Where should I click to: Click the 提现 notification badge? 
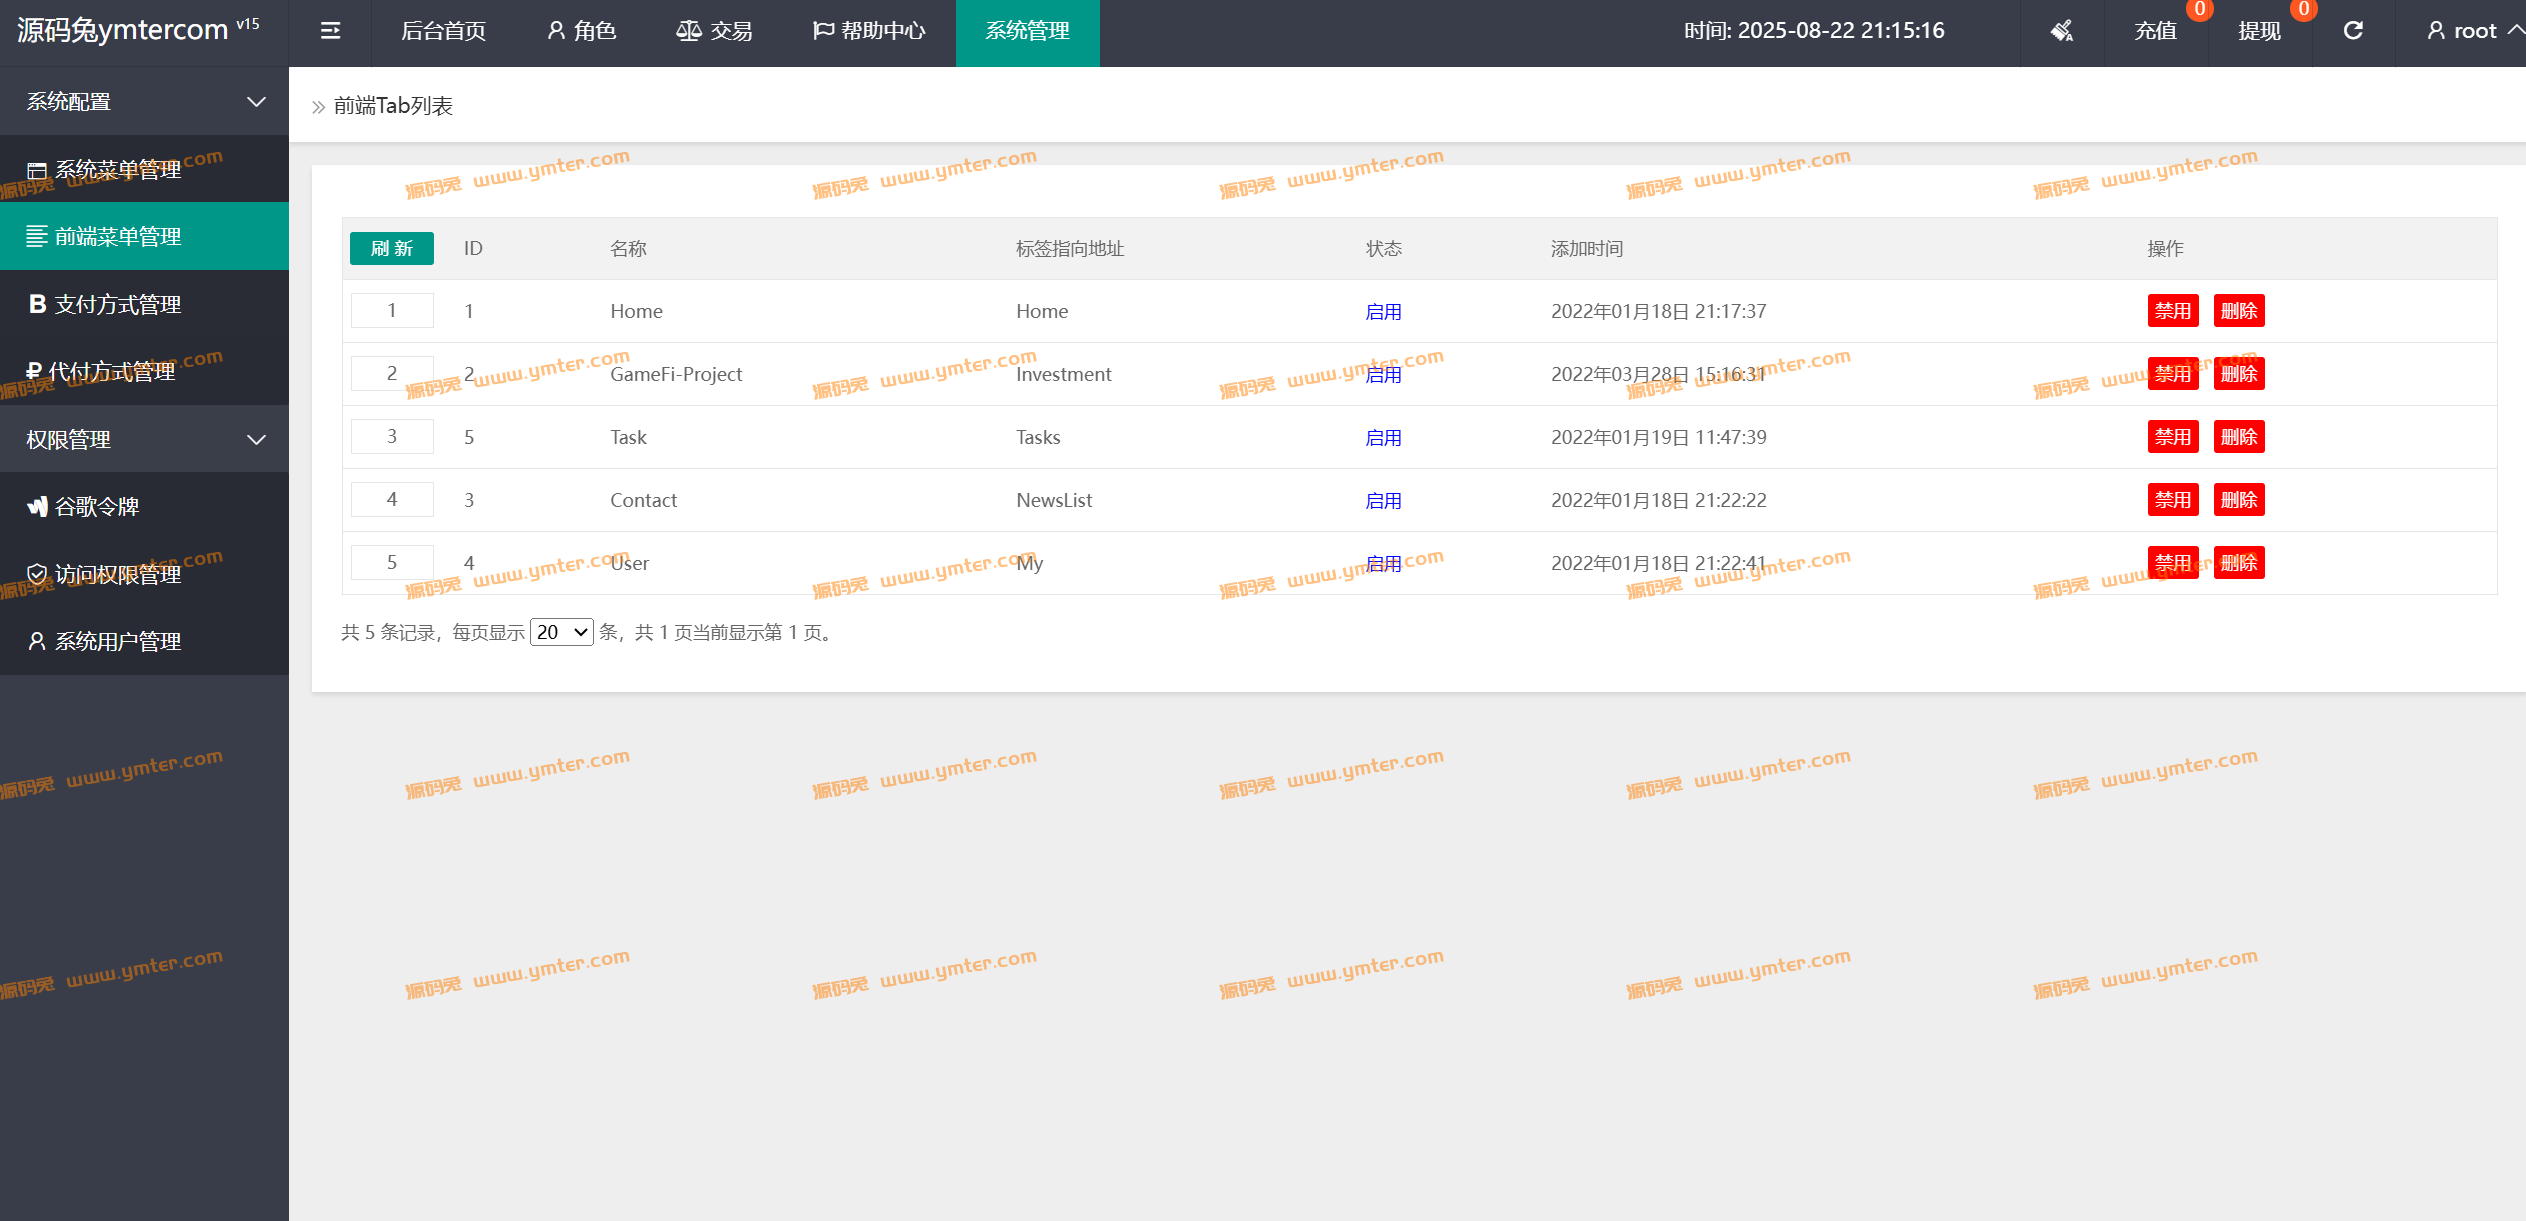point(2303,9)
